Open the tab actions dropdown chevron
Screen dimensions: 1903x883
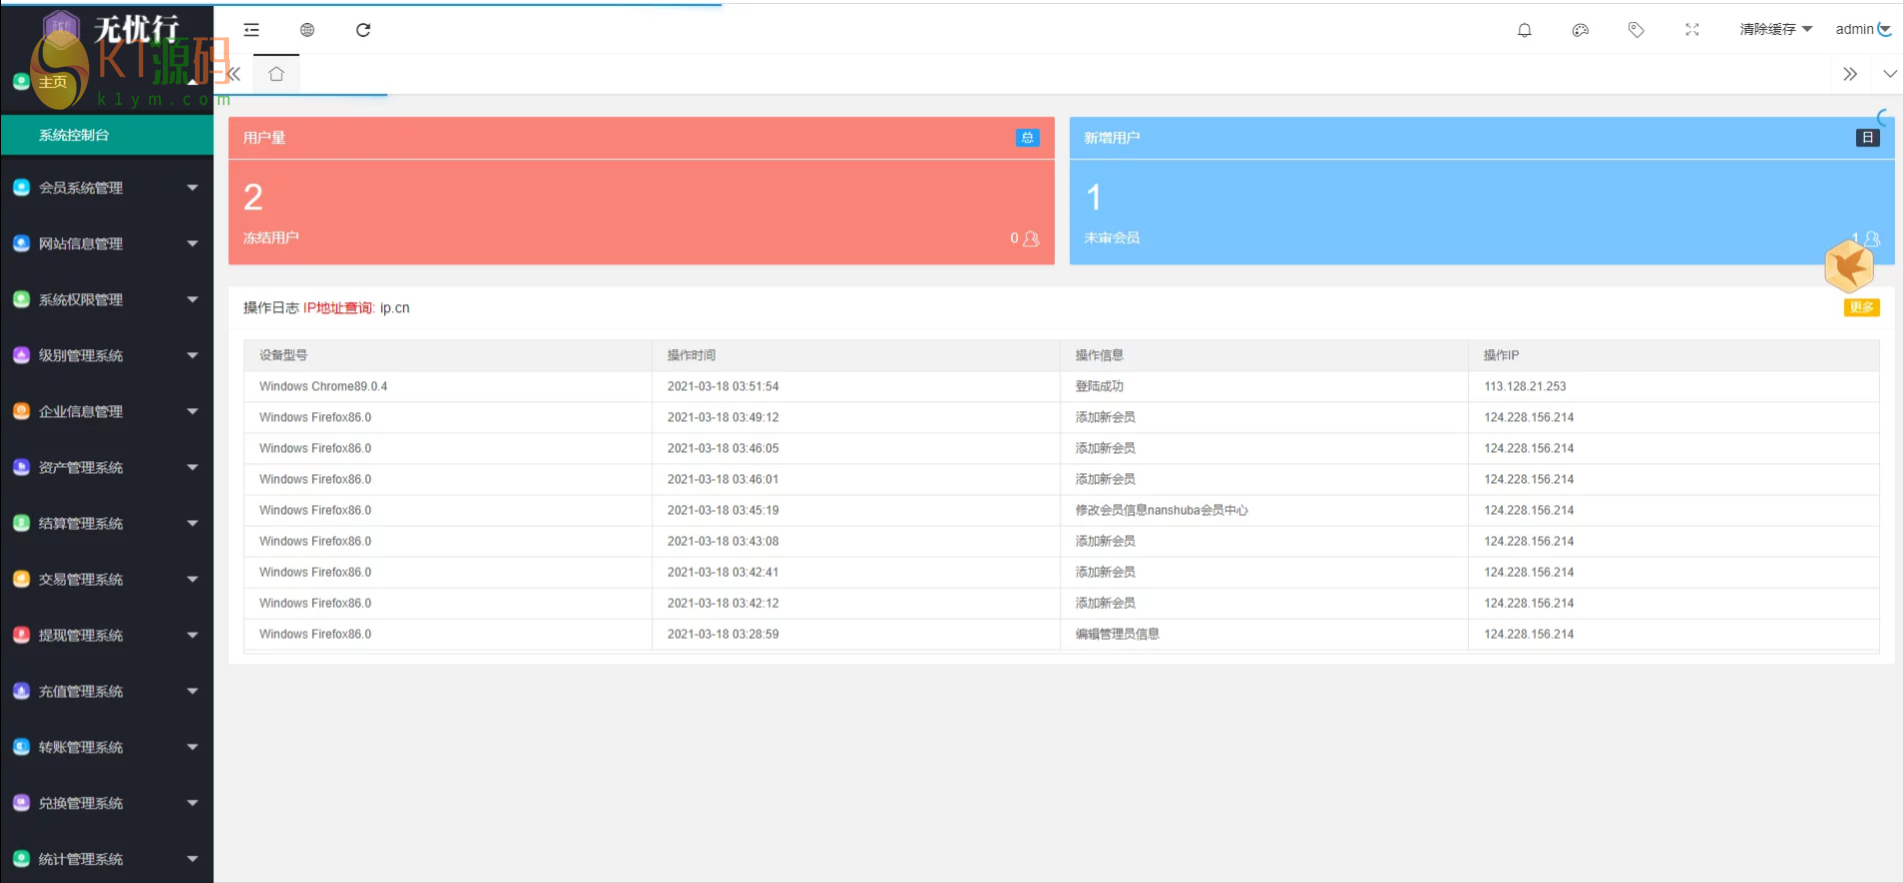(1889, 74)
